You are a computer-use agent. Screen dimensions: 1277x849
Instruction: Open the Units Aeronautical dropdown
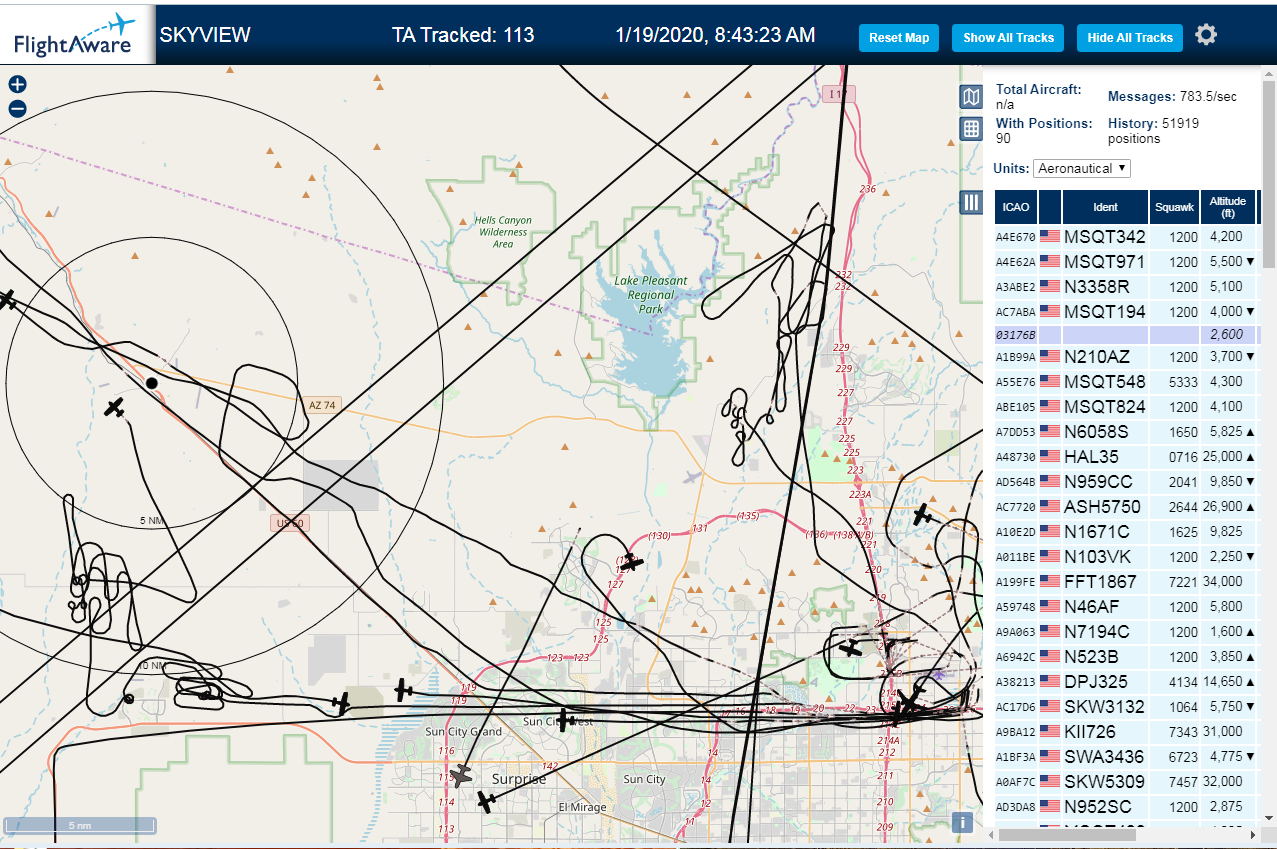click(1082, 168)
